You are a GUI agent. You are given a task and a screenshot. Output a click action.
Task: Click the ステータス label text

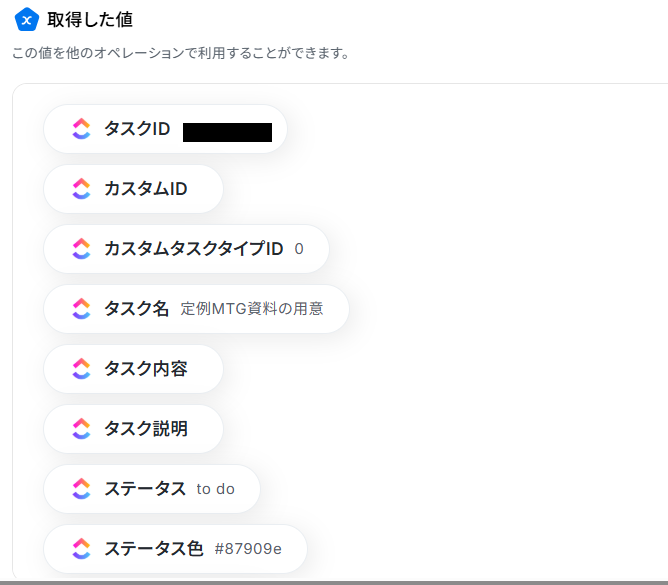[145, 489]
